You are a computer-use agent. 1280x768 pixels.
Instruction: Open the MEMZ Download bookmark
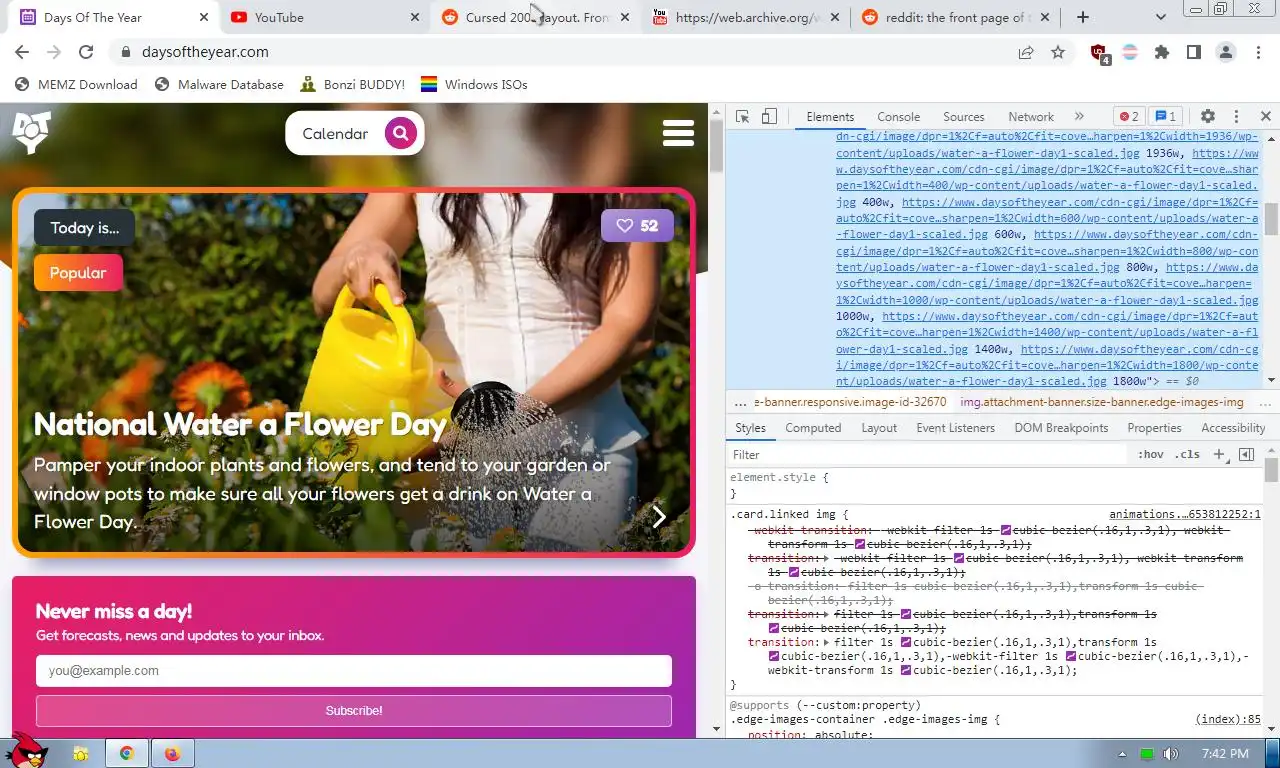tap(76, 84)
